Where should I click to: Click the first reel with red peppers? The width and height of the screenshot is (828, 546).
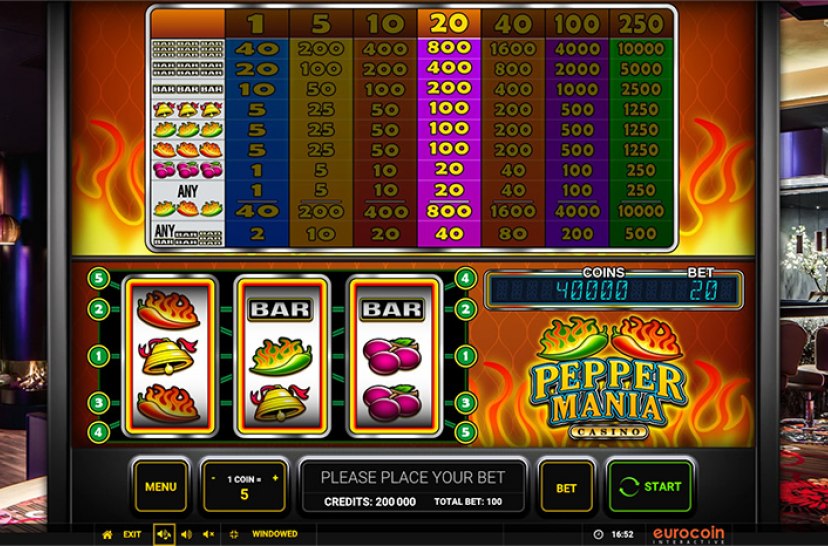(170, 357)
